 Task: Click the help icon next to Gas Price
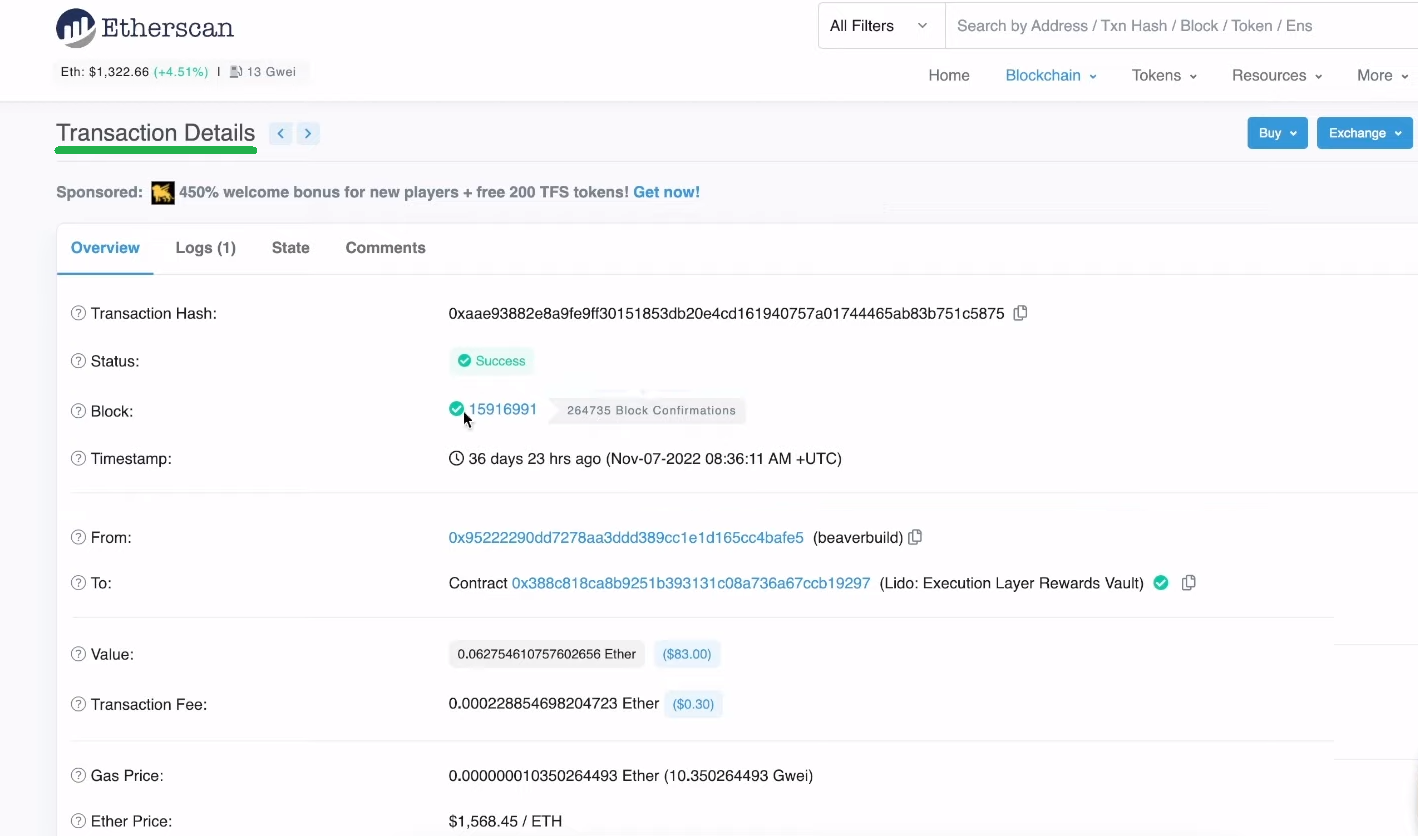point(78,775)
